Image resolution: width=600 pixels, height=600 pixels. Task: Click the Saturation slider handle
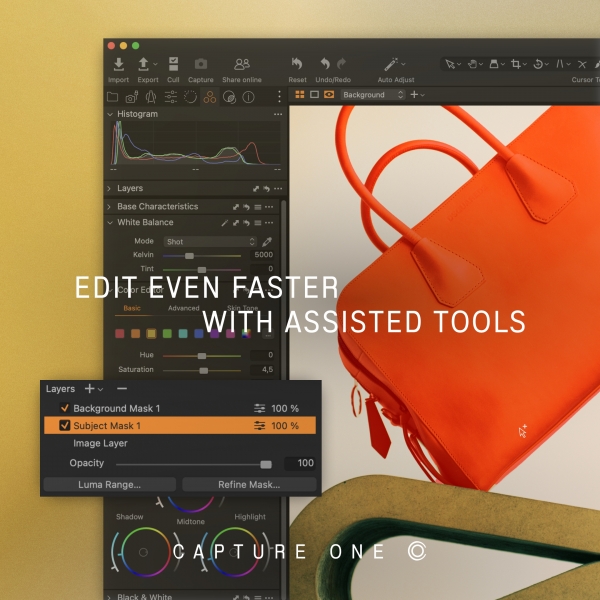204,370
